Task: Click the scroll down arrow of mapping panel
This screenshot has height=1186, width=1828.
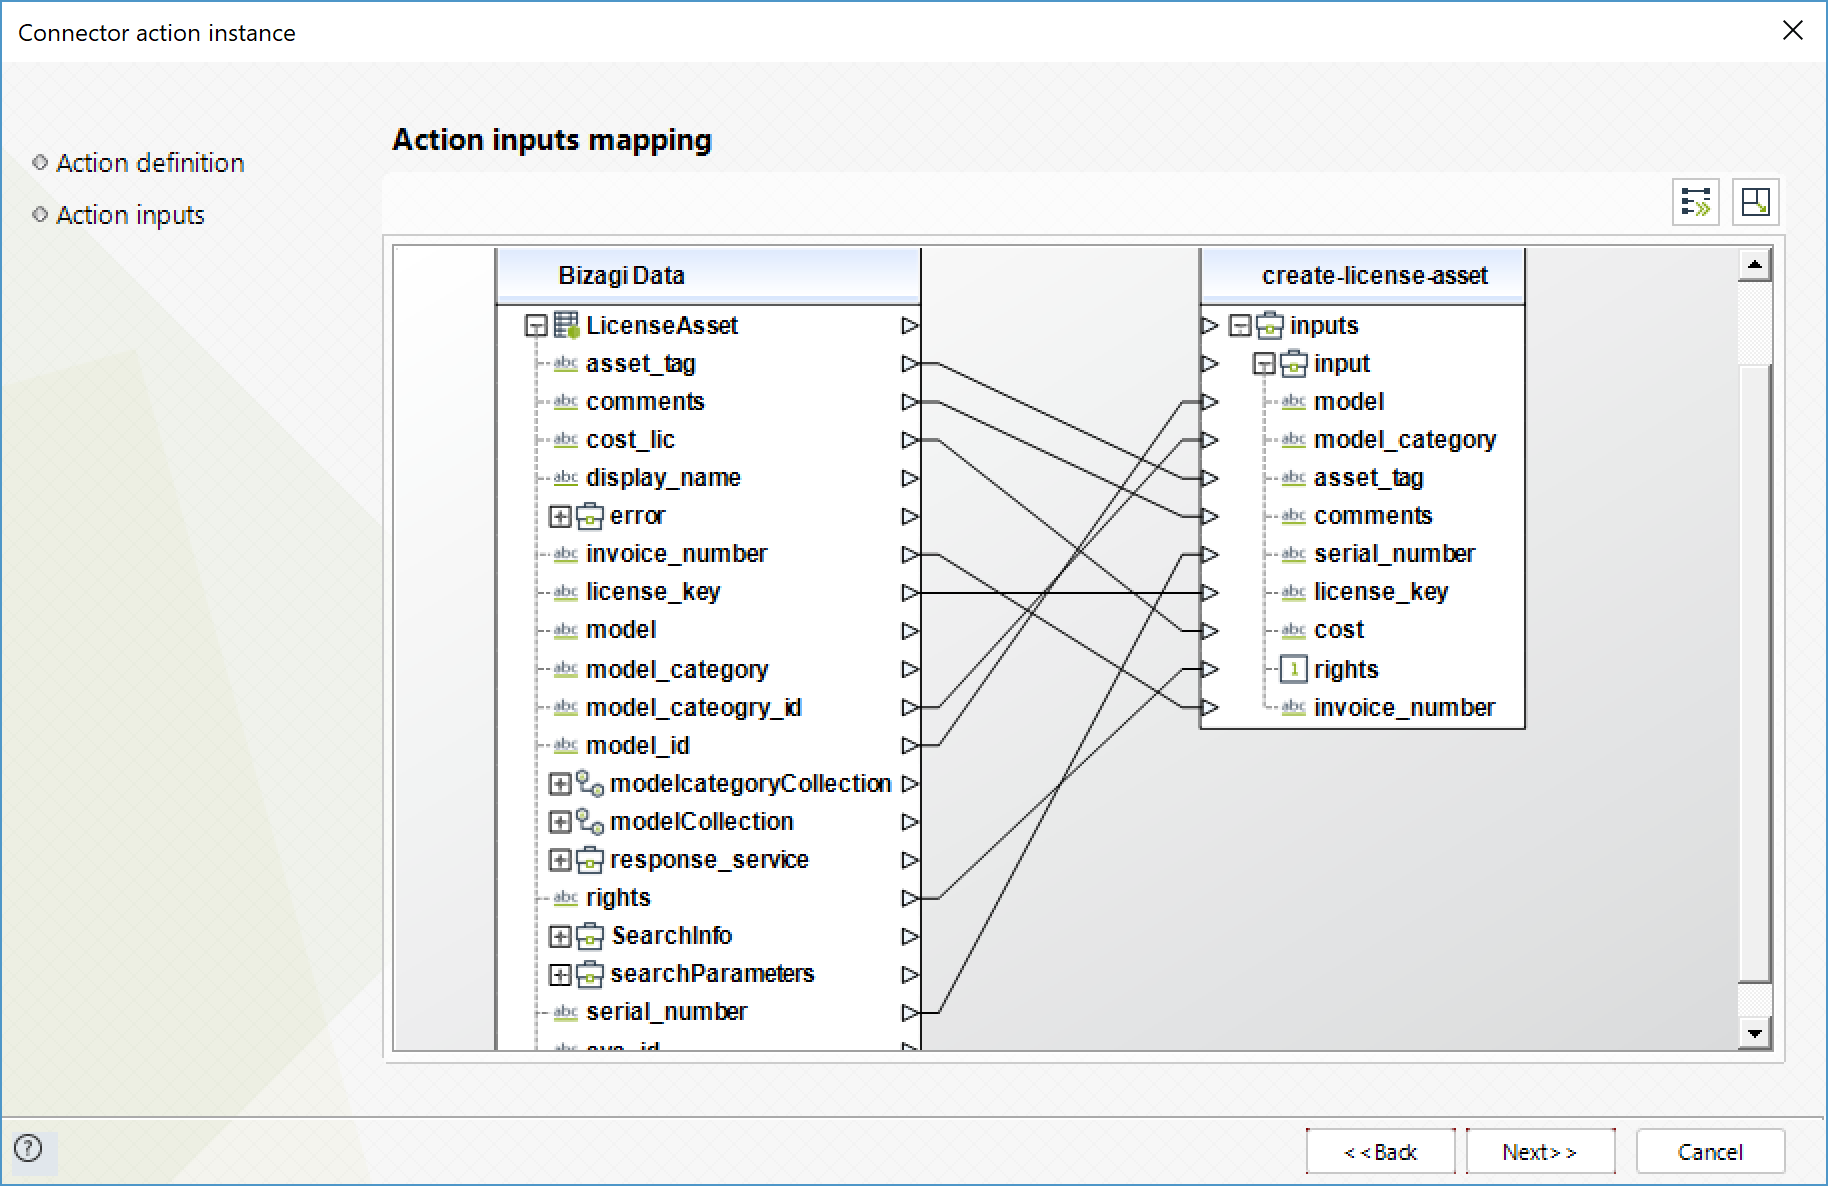Action: pos(1755,1033)
